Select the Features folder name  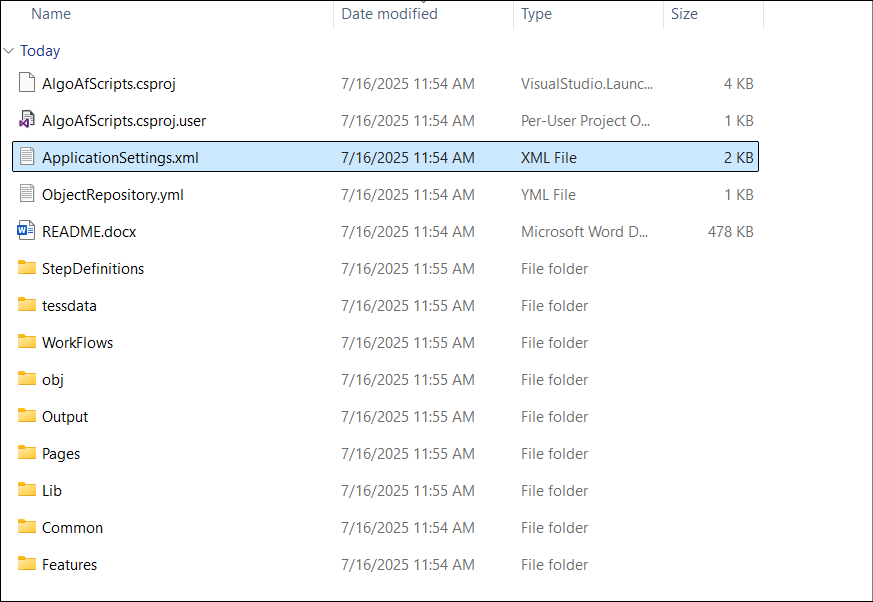tap(70, 565)
